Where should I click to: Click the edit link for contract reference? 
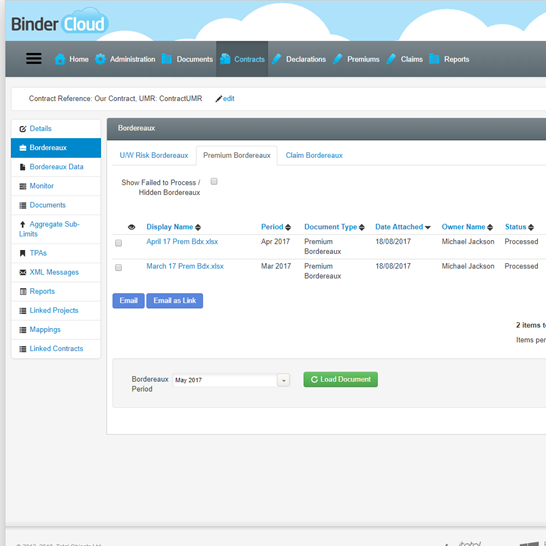pyautogui.click(x=228, y=99)
